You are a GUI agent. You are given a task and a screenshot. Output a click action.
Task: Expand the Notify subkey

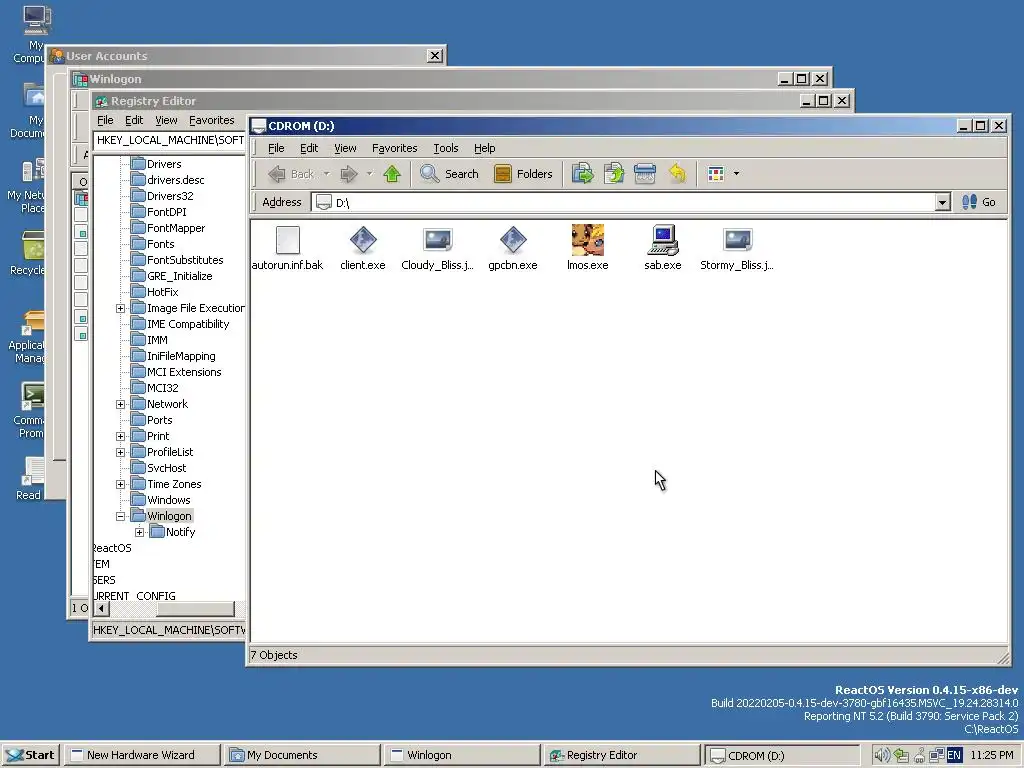pos(139,532)
